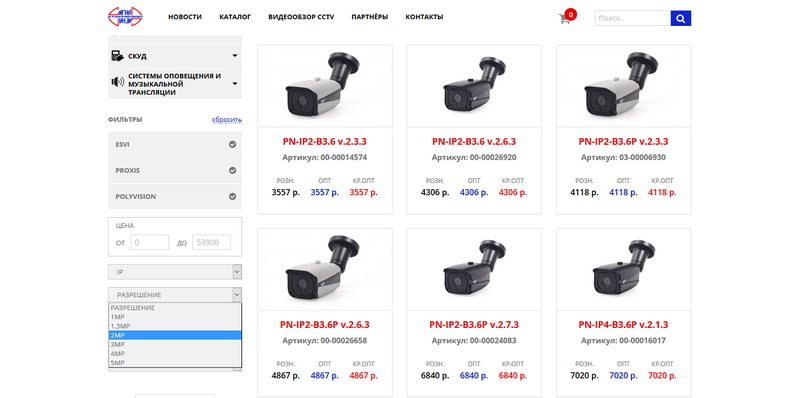The width and height of the screenshot is (800, 398).
Task: Toggle the POLYVISION brand filter checkmark
Action: [x=233, y=196]
